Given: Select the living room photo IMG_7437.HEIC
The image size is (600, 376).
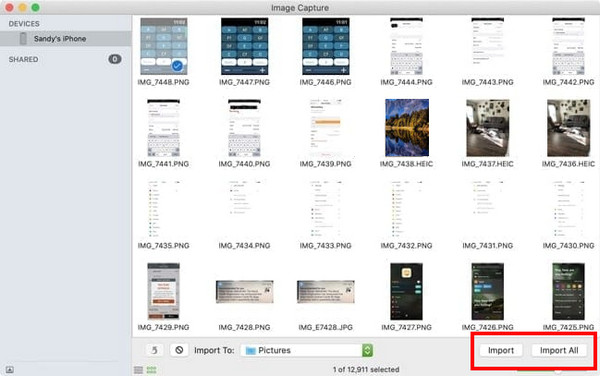Looking at the screenshot, I should coord(488,128).
